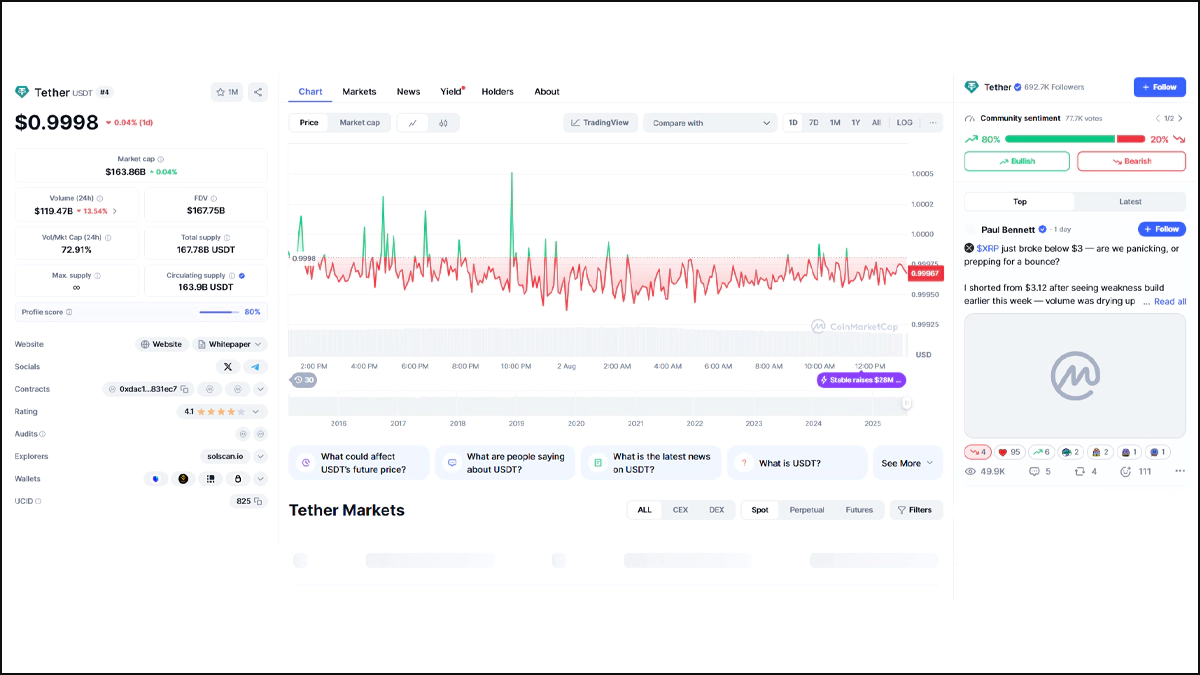Image resolution: width=1200 pixels, height=675 pixels.
Task: Click Read all on Paul Bennett's post
Action: (x=1170, y=301)
